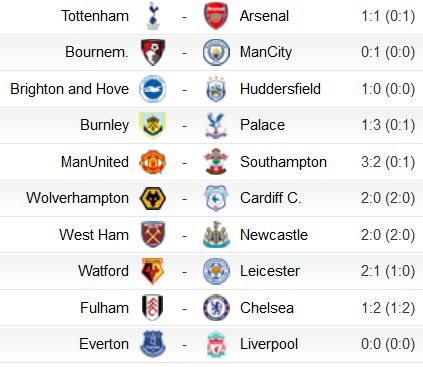Click the Liverpool club crest
The width and height of the screenshot is (423, 367).
pyautogui.click(x=216, y=344)
